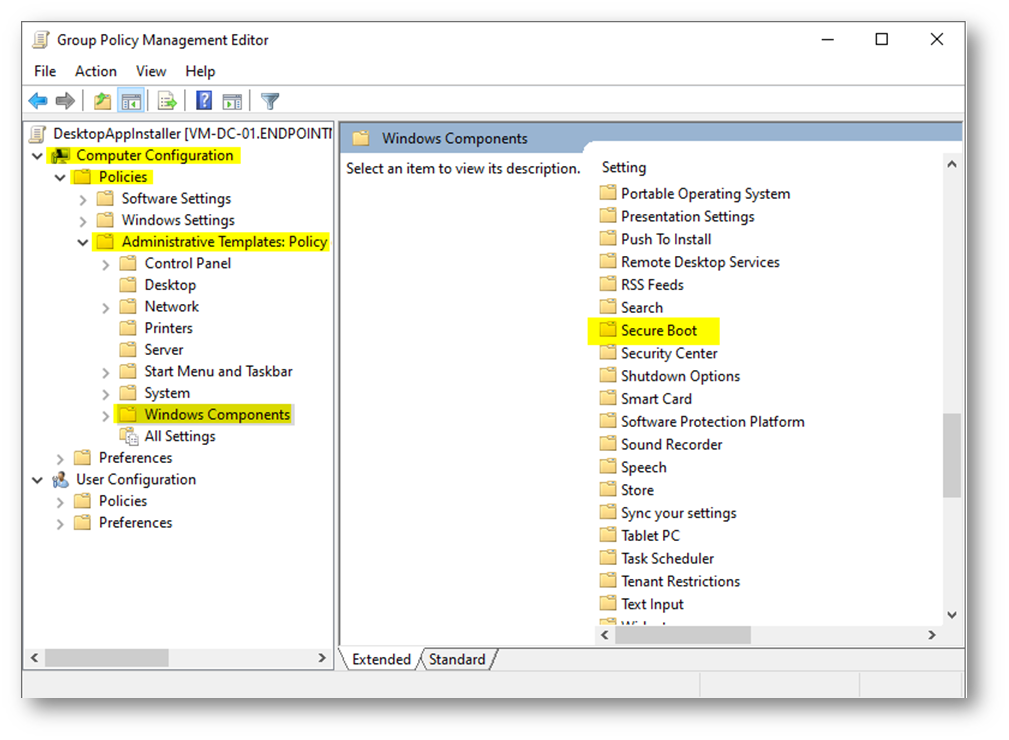Click the Forward arrow toolbar icon
The width and height of the screenshot is (1009, 740).
tap(65, 101)
